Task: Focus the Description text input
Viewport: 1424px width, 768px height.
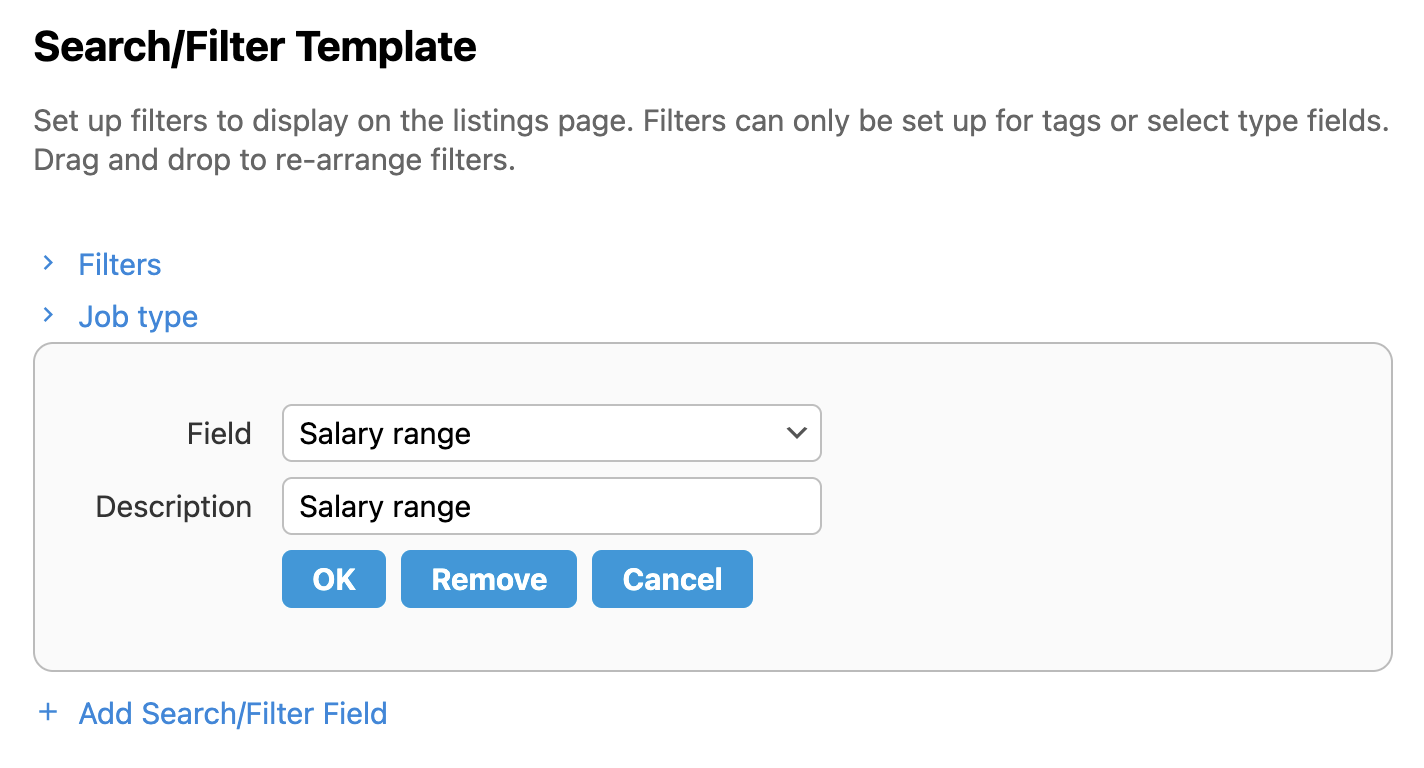Action: click(x=551, y=506)
